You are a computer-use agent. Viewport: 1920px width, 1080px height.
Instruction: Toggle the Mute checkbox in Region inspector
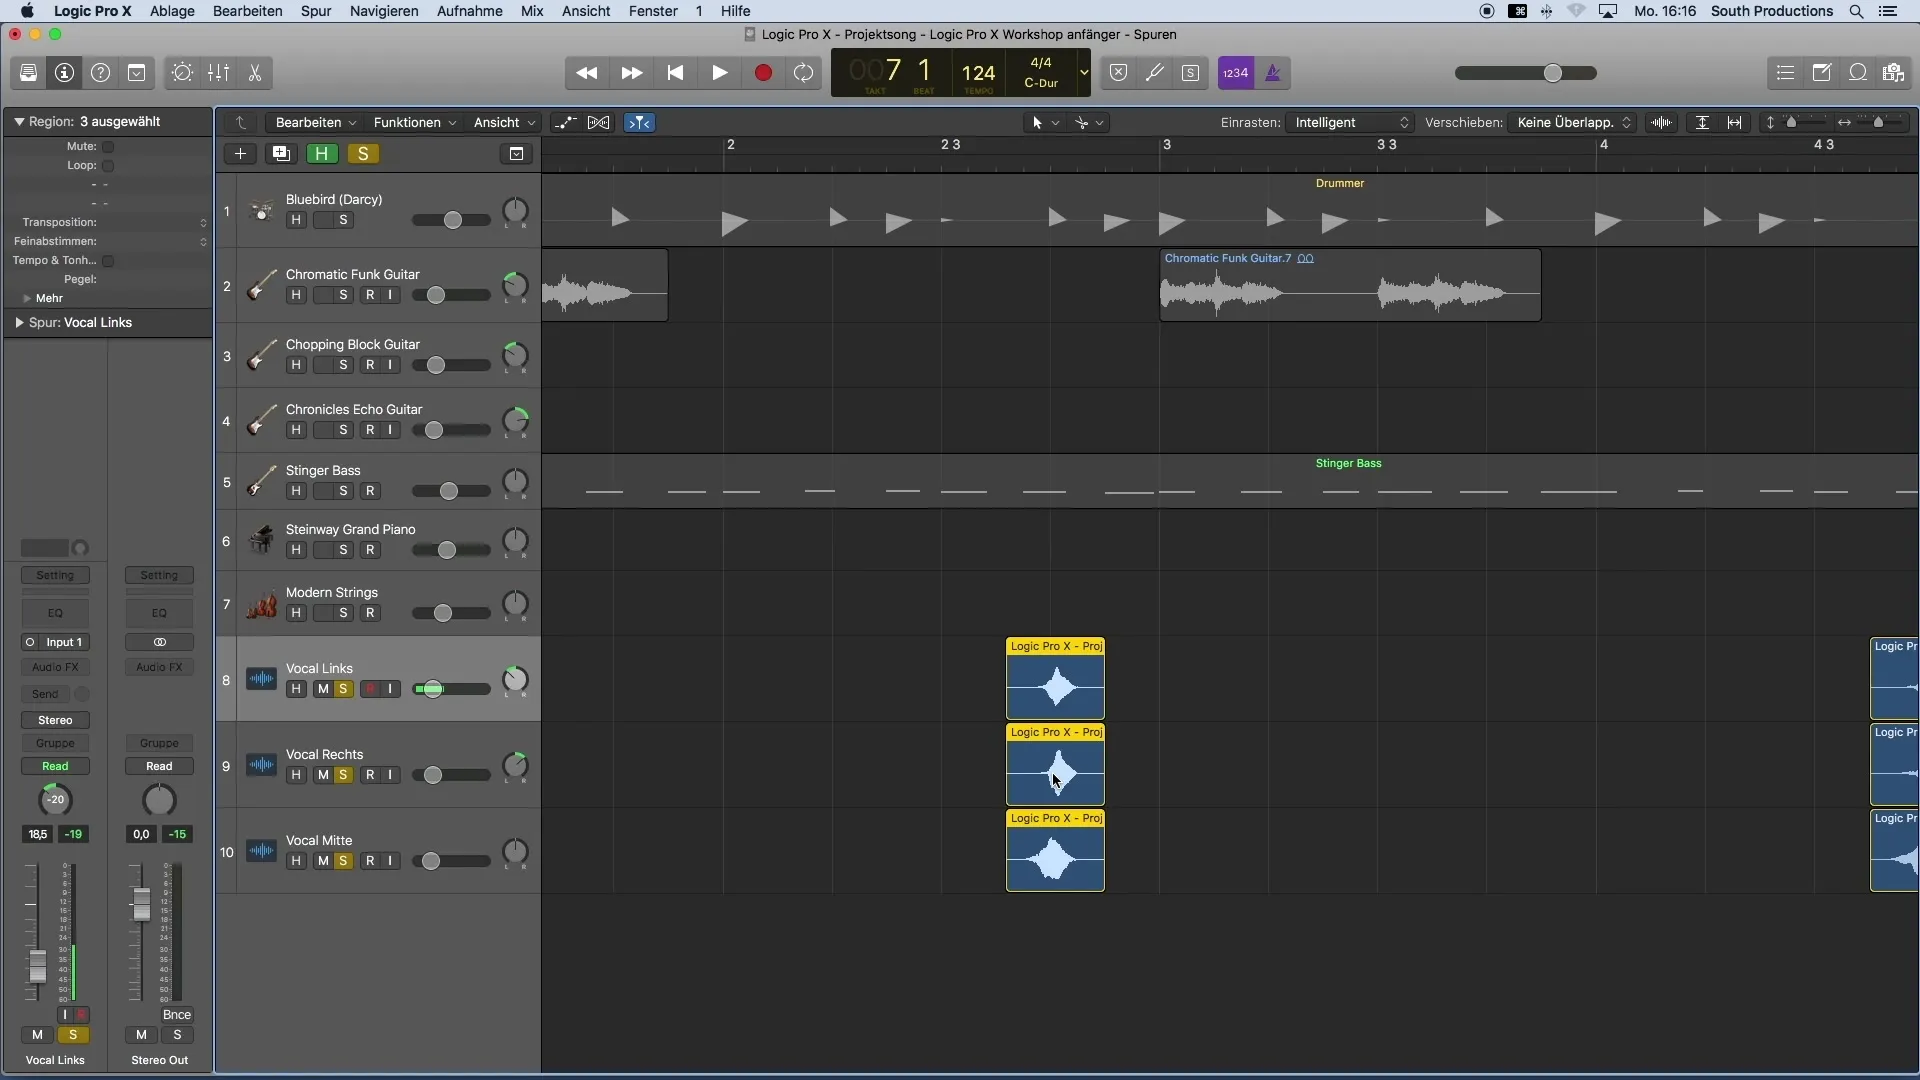[x=108, y=147]
